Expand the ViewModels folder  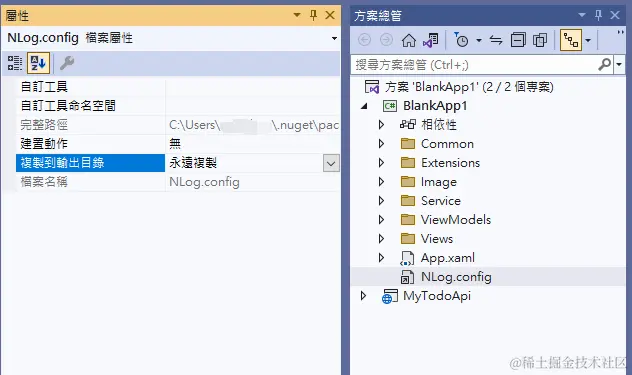click(x=381, y=219)
